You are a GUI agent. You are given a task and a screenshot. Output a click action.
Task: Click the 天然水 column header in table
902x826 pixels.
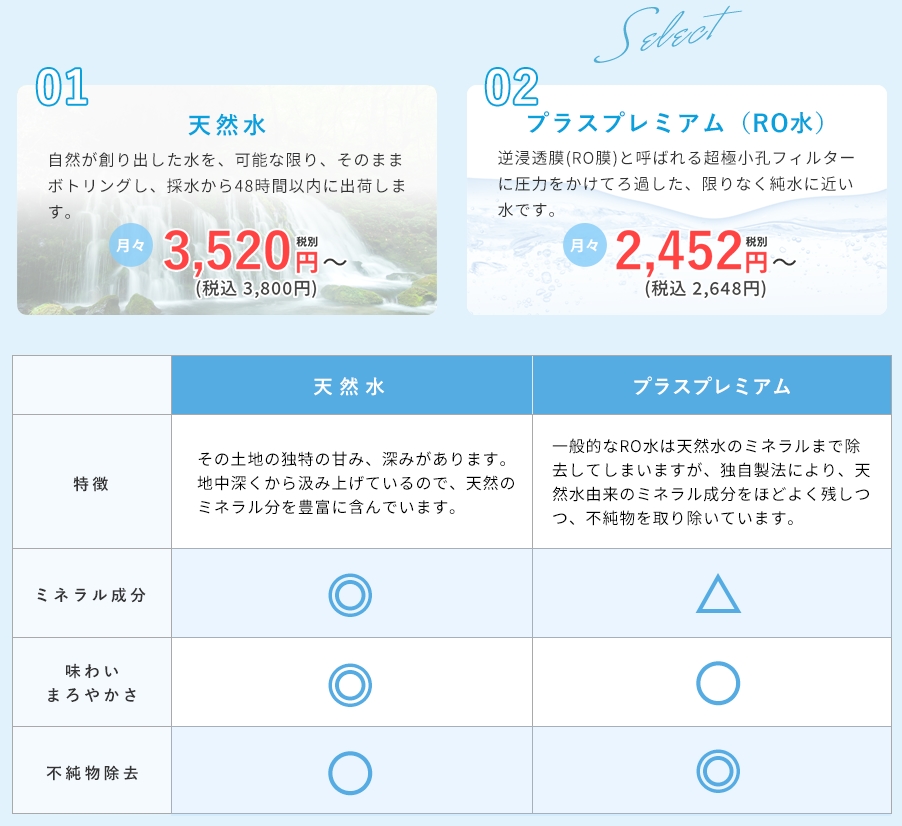[x=350, y=387]
